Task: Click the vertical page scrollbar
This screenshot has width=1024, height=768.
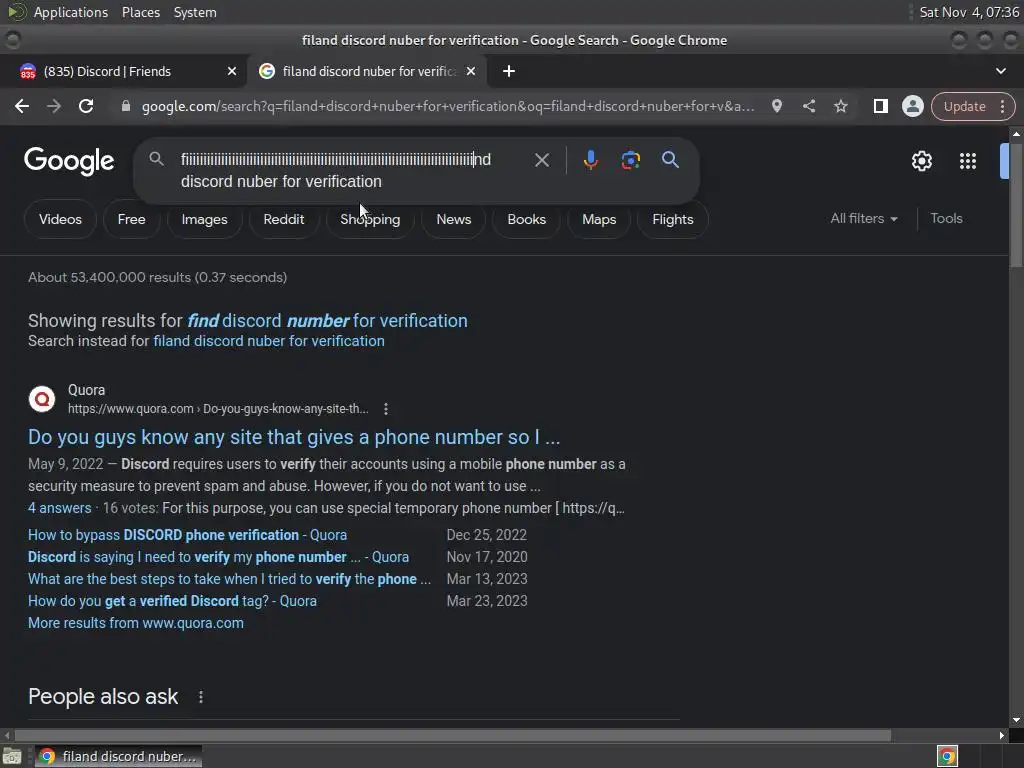Action: (x=1016, y=204)
